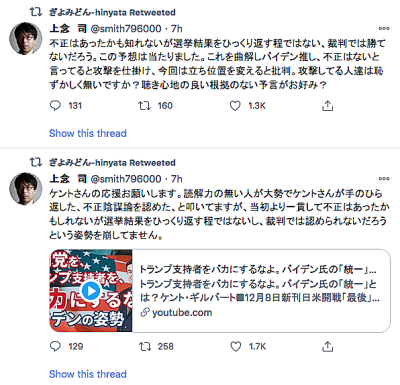Open the second tweet author's profile picture

tap(26, 189)
